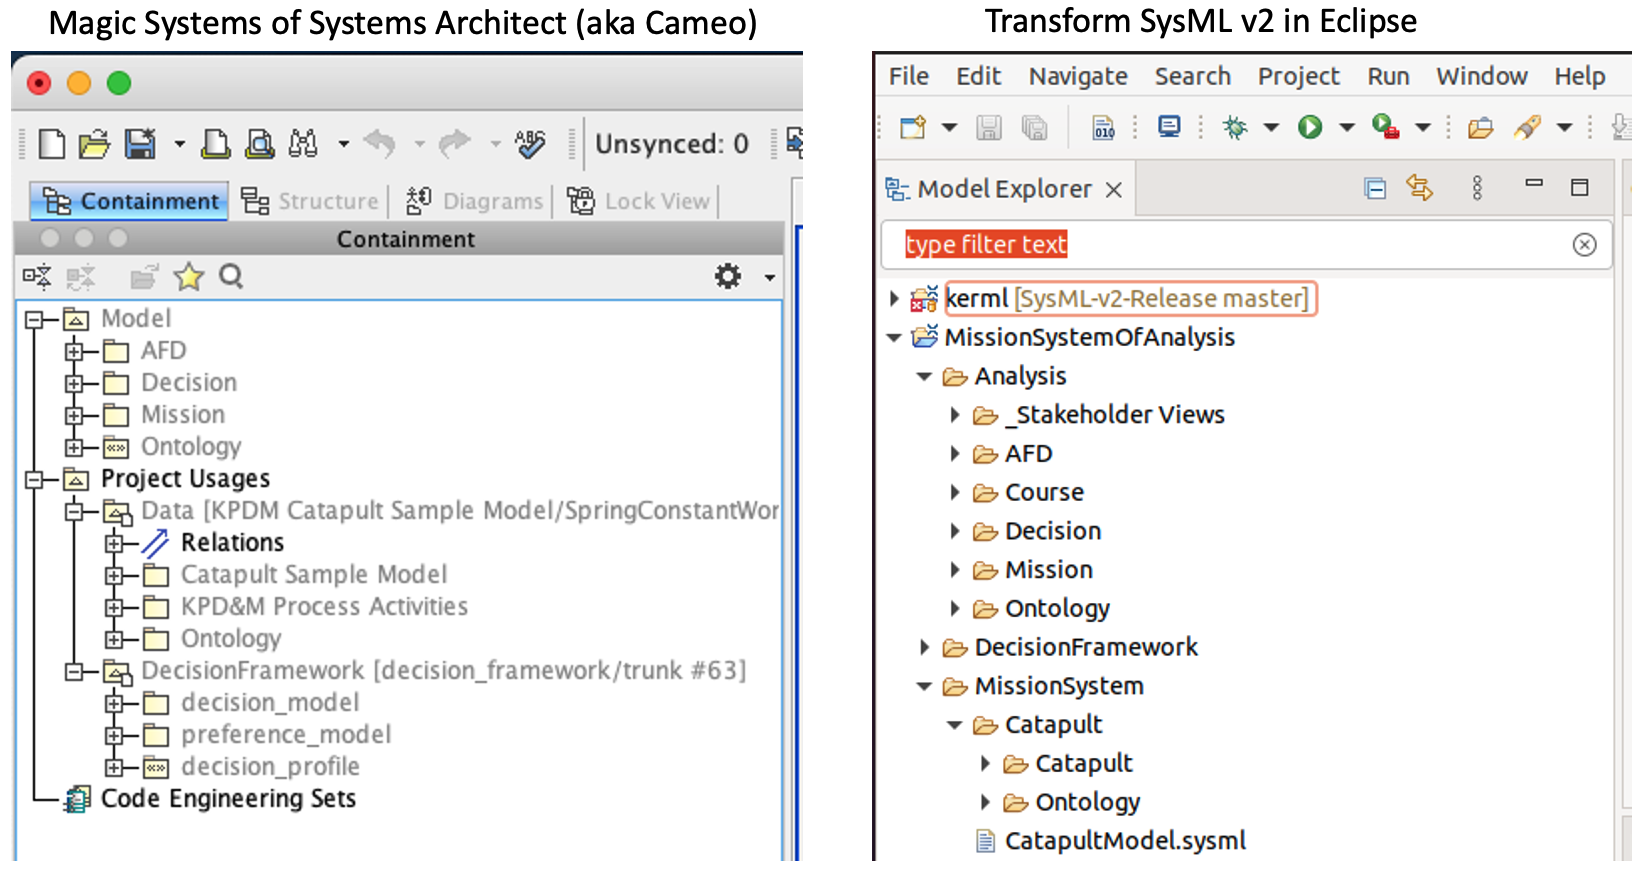
Task: Click the search magnifier in Containment panel
Action: point(231,276)
